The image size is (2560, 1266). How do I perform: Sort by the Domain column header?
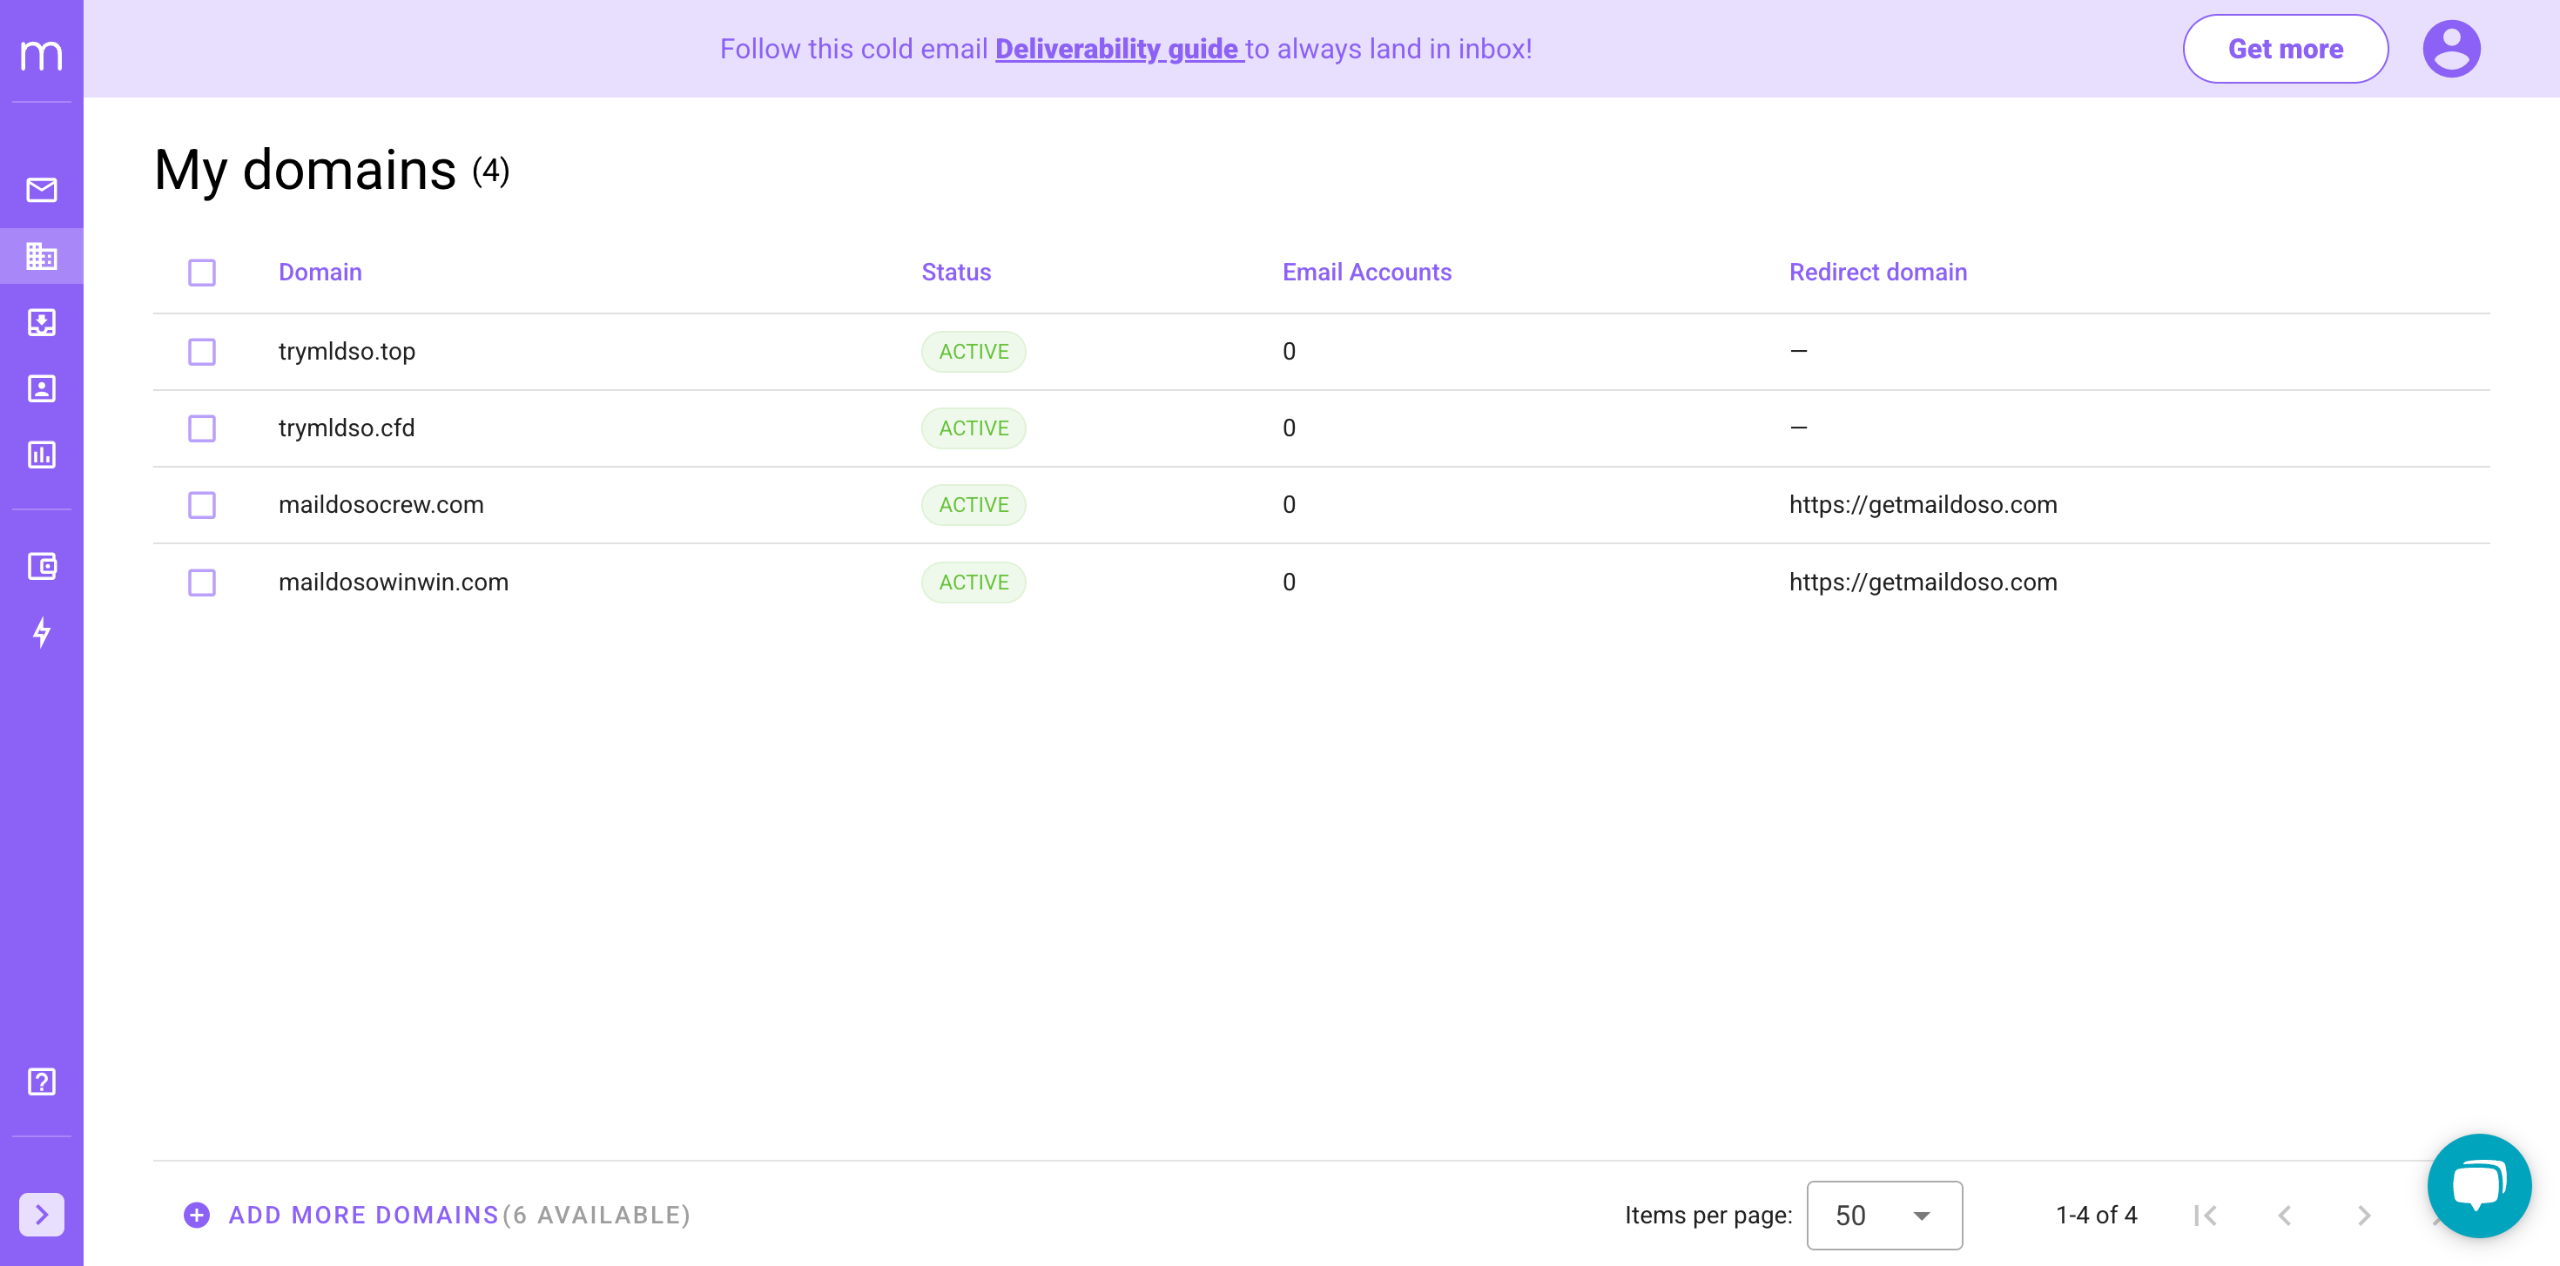[x=320, y=272]
